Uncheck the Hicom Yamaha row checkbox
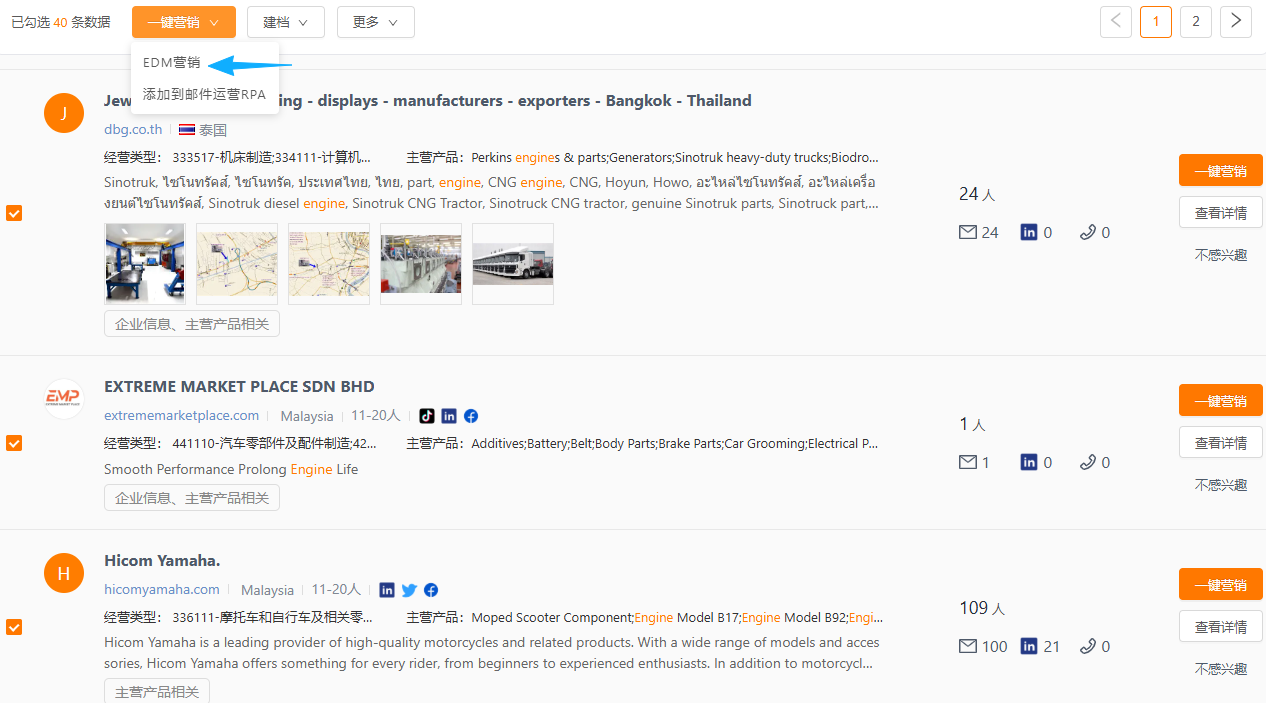1266x703 pixels. point(14,627)
